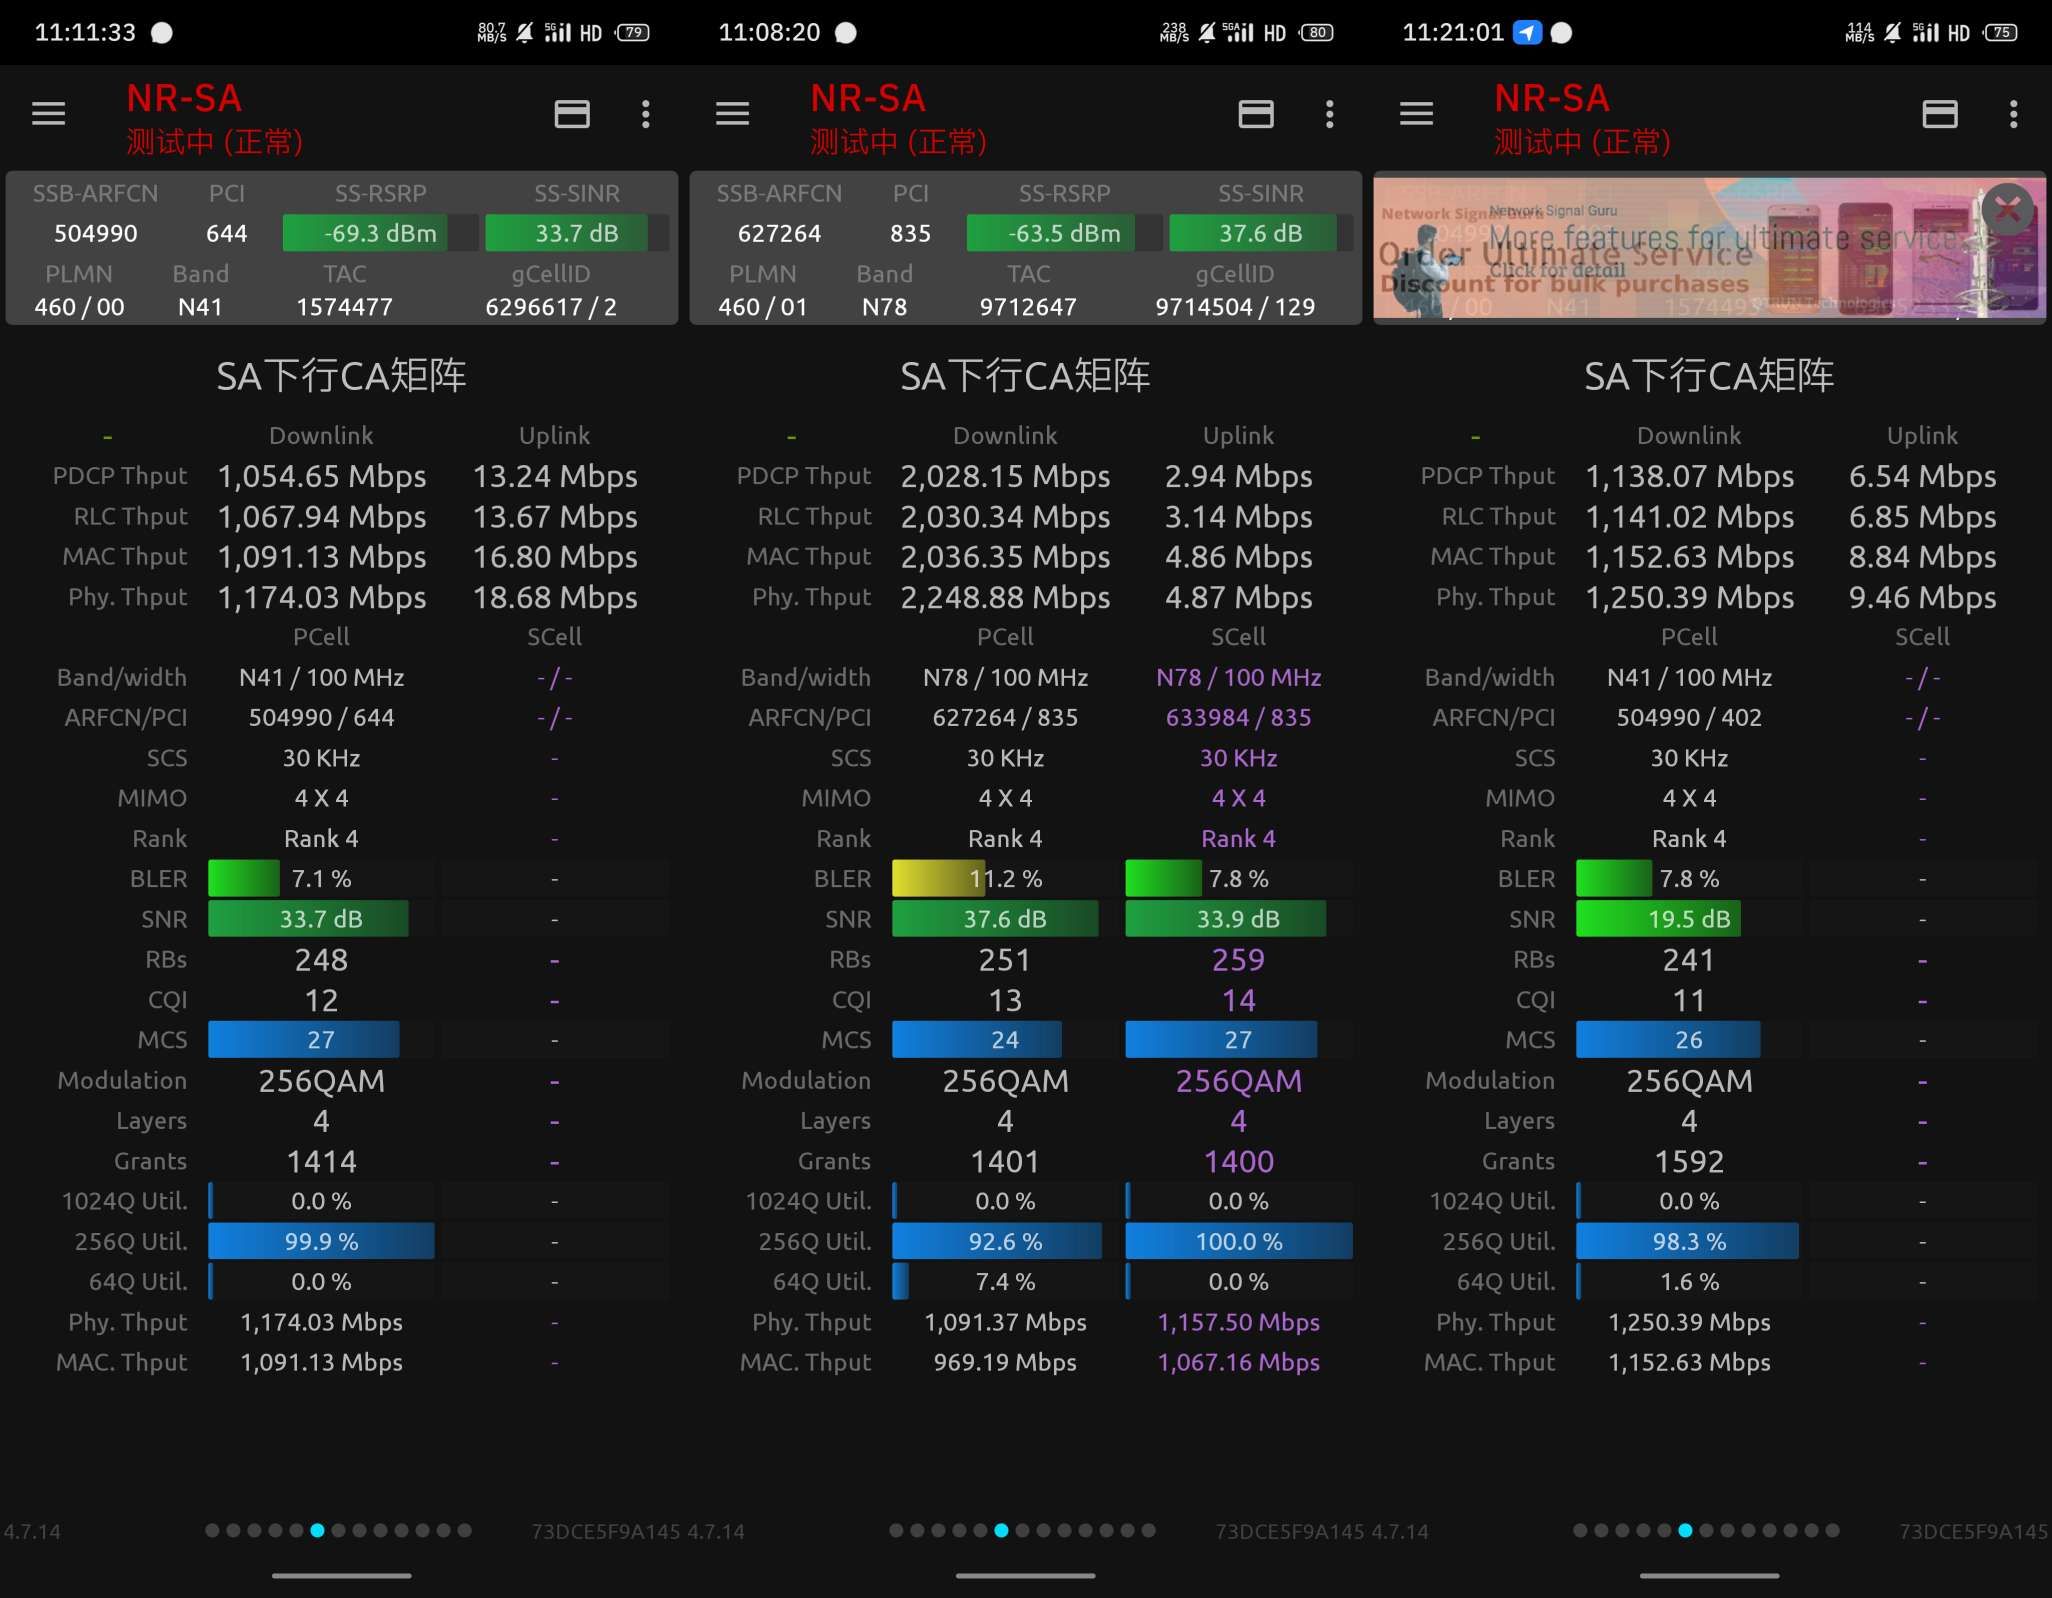Close the Network Signal Guru ad banner
The width and height of the screenshot is (2052, 1598).
coord(2007,208)
